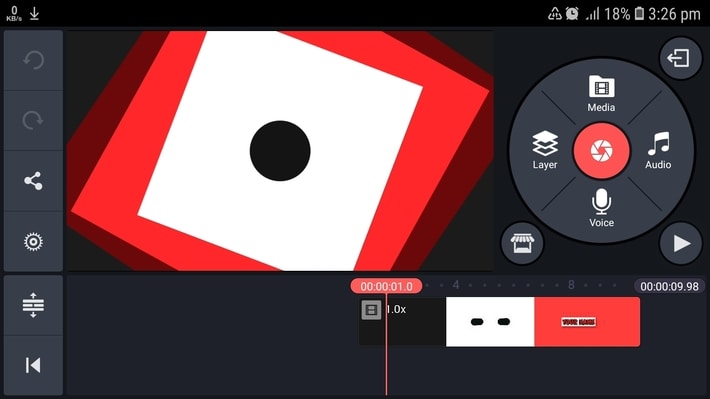Tap the KB/s network speed indicator
This screenshot has height=399, width=710.
pyautogui.click(x=14, y=14)
